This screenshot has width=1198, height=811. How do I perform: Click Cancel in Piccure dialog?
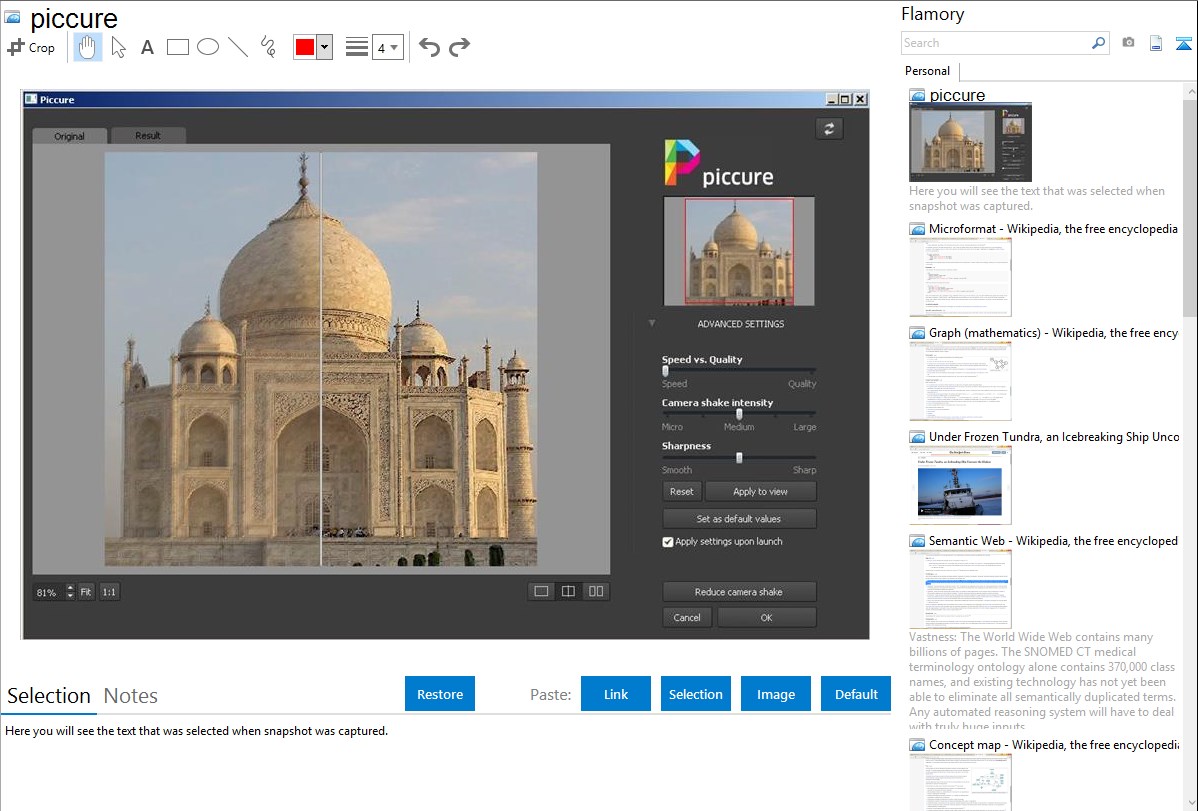point(687,618)
